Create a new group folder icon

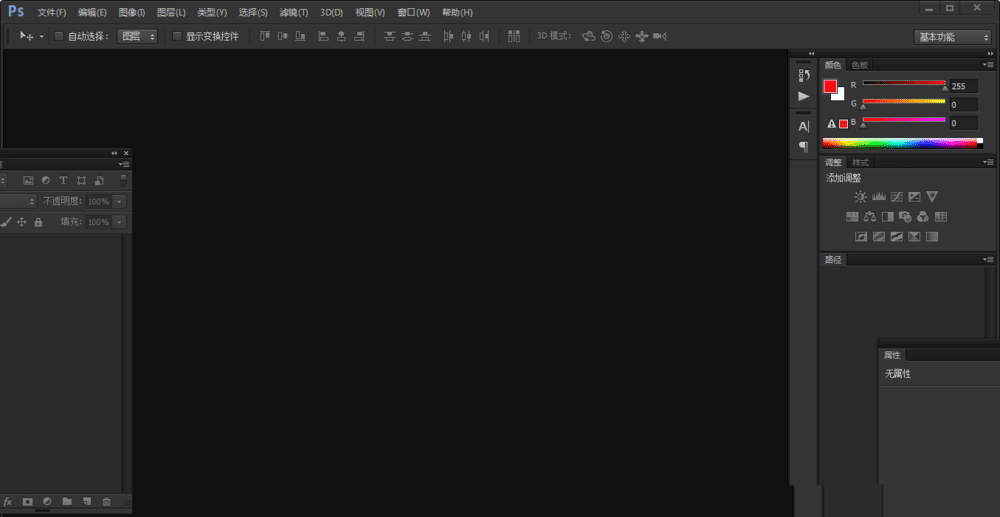(x=67, y=502)
